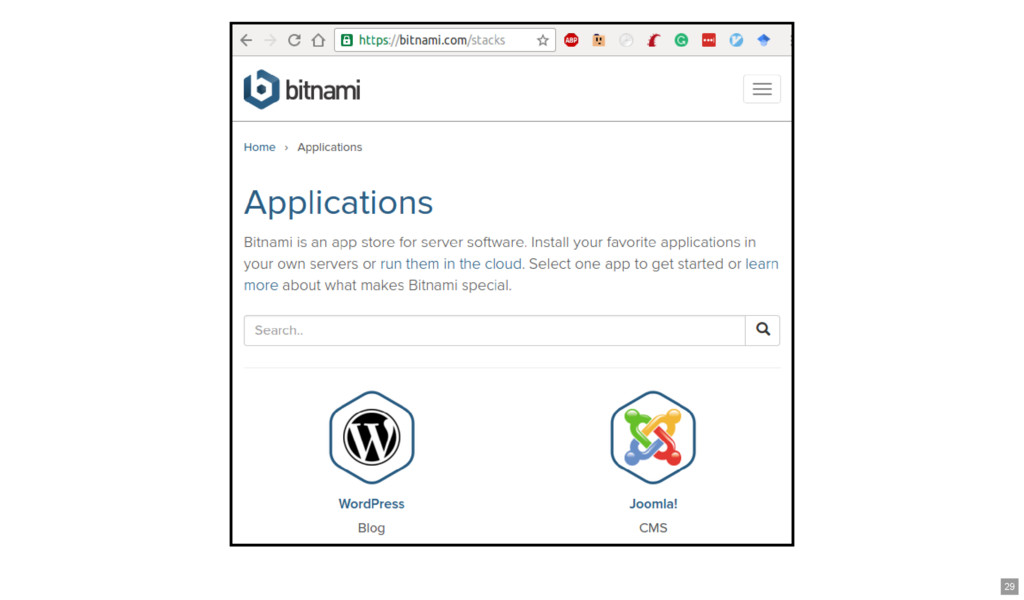The image size is (1024, 600).
Task: Click the red LastPass dots extension icon
Action: 709,40
